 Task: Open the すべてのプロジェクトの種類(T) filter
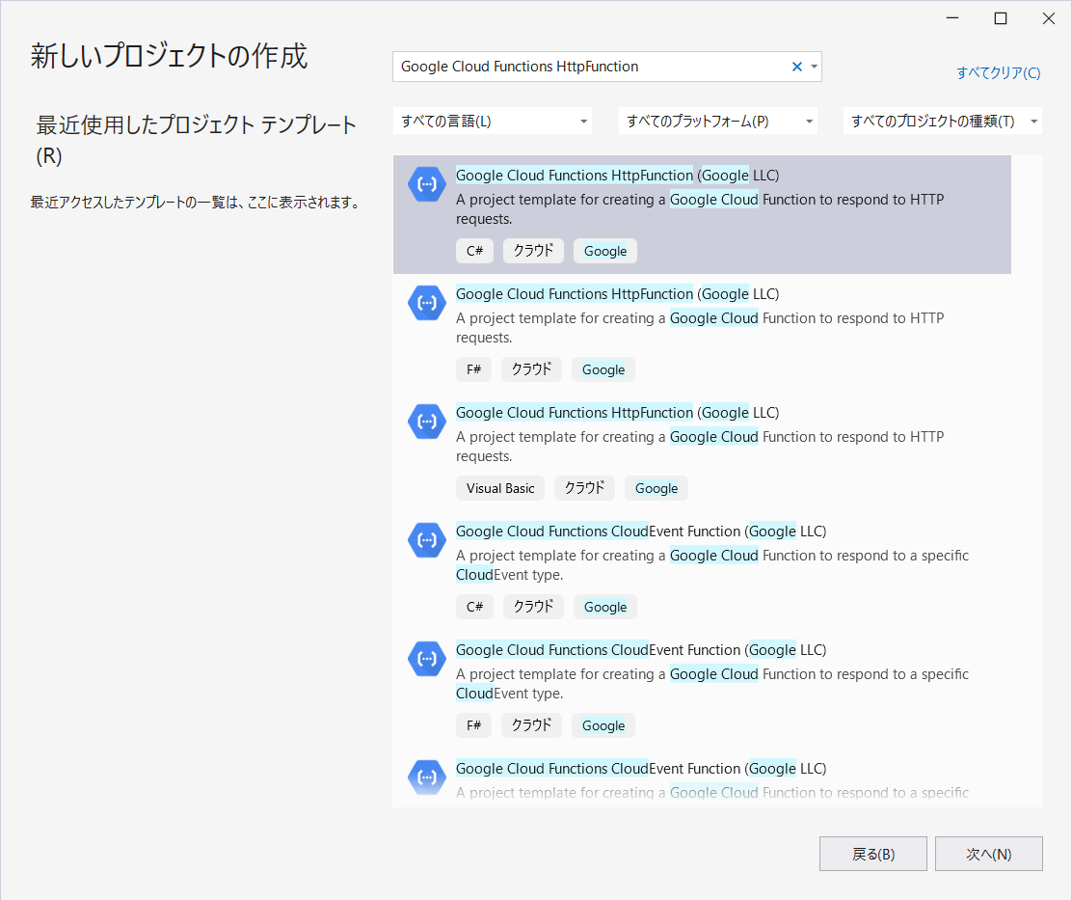943,121
